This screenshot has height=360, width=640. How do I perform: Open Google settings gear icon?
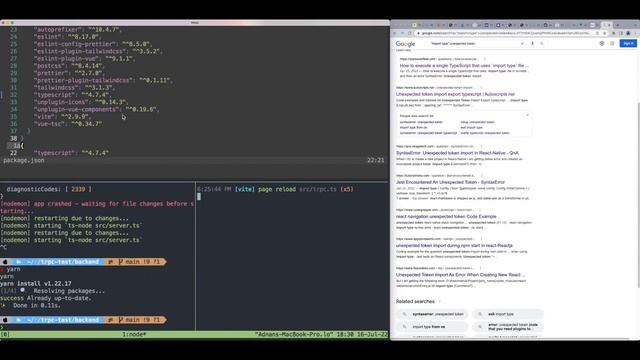(602, 43)
